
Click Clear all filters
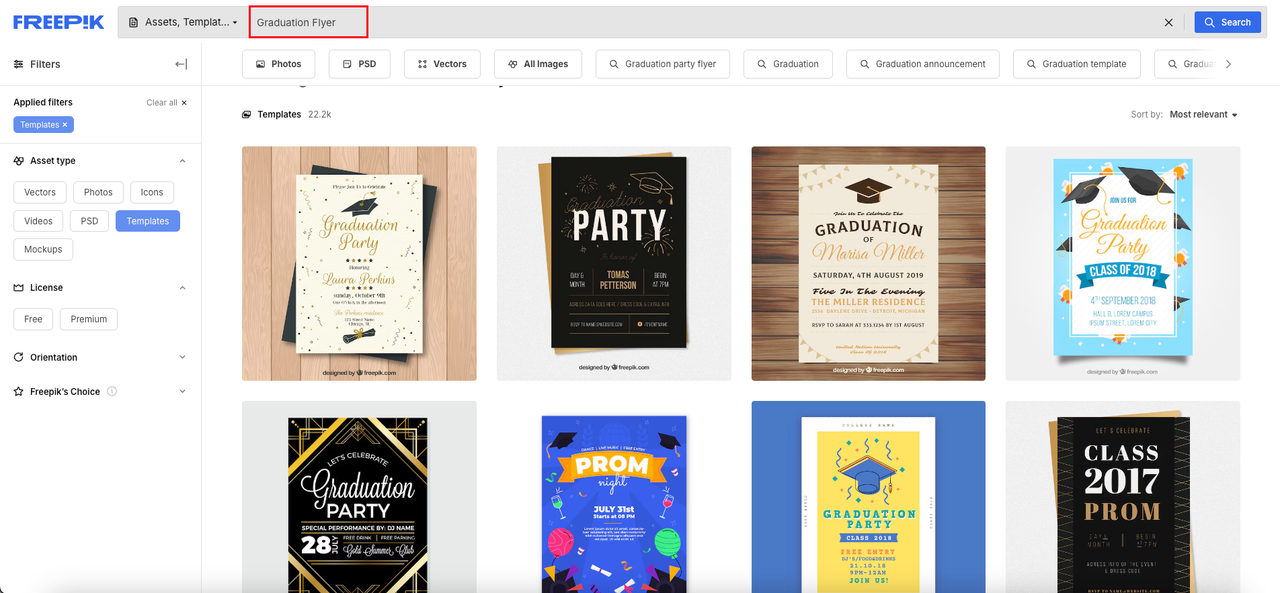click(166, 103)
